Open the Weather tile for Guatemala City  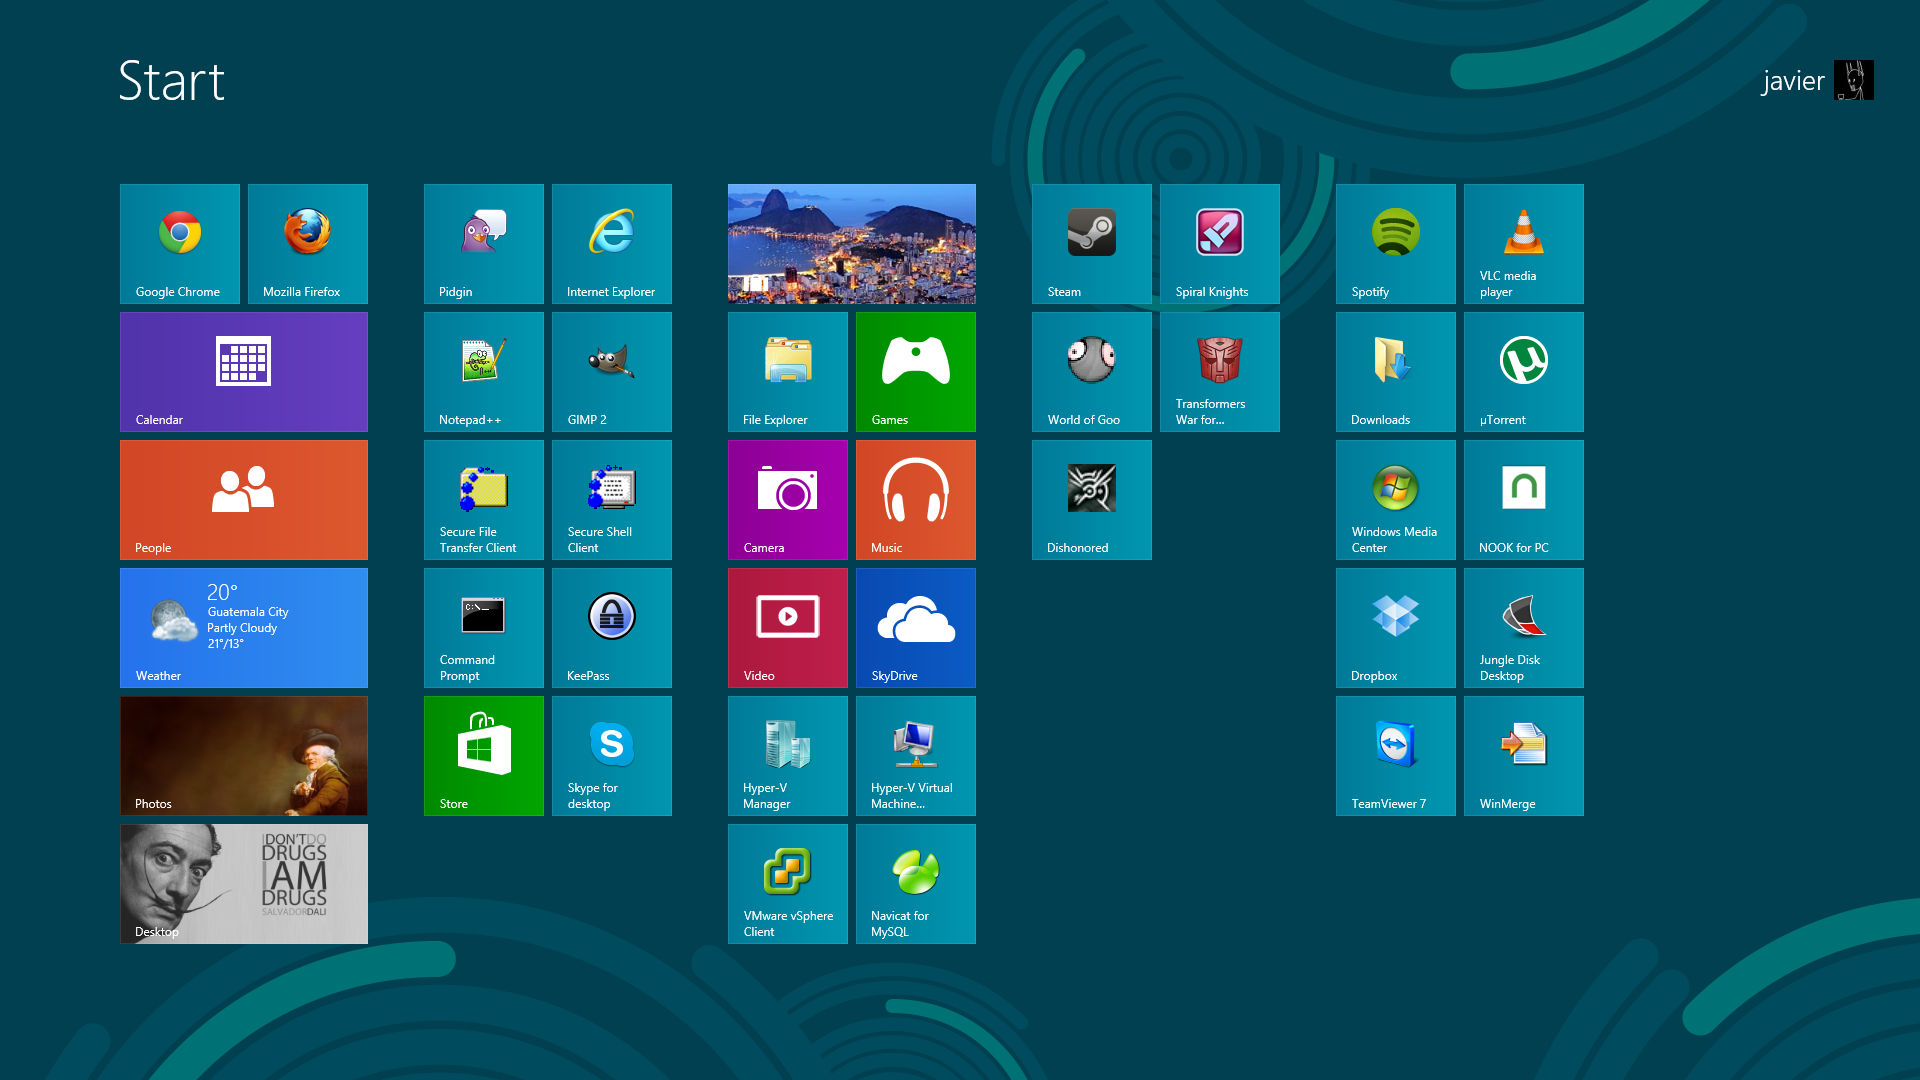click(x=243, y=627)
